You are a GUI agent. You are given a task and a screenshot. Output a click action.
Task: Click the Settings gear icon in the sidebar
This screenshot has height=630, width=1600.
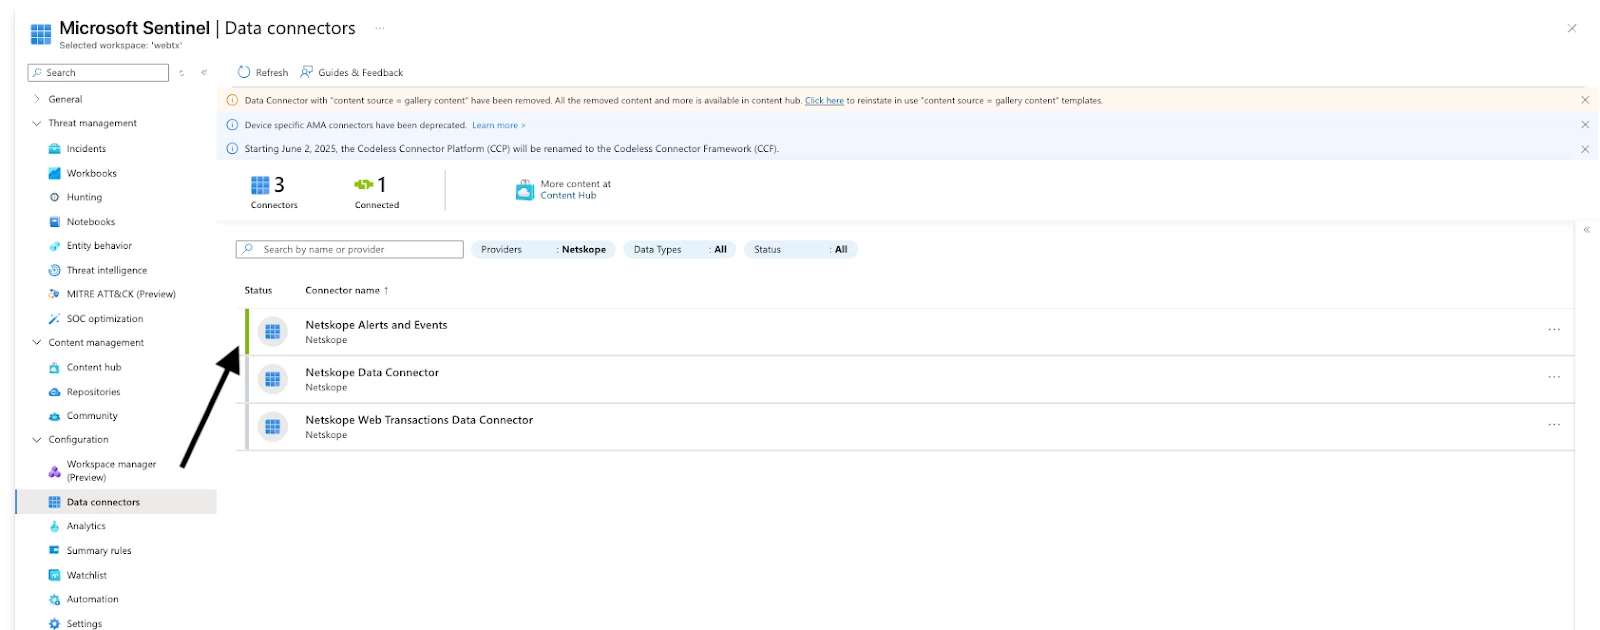point(55,624)
